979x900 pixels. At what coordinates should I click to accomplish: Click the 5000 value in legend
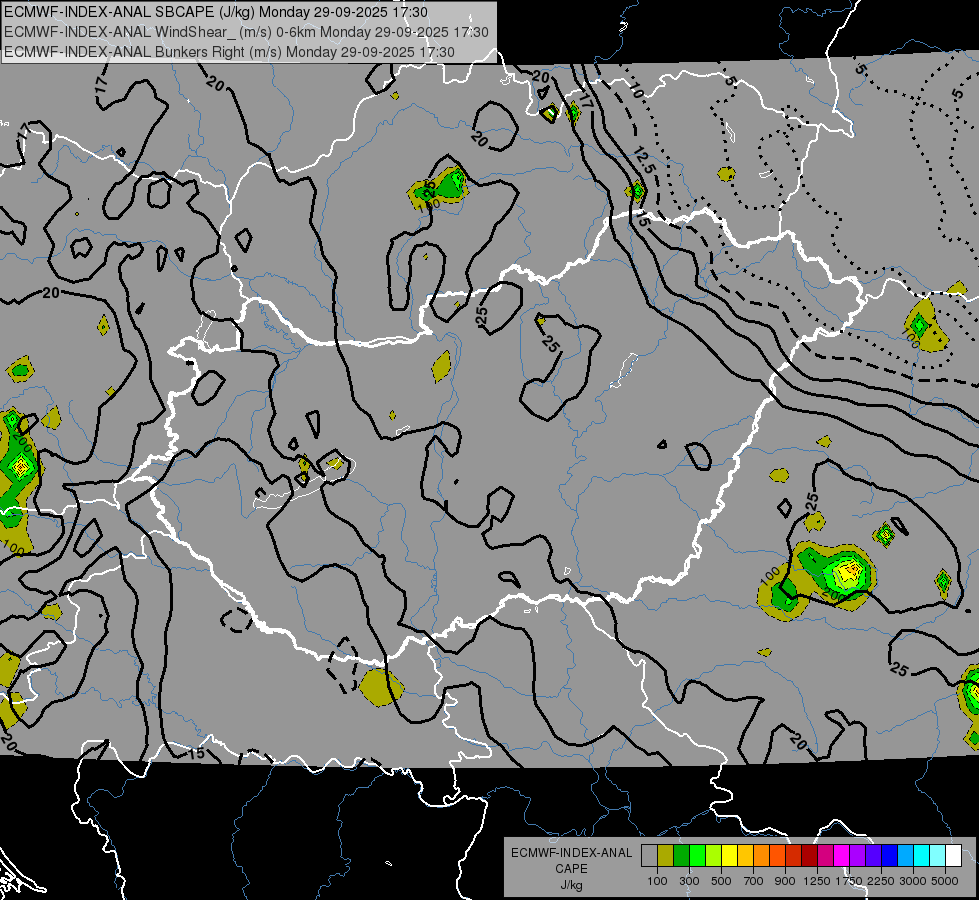coord(945,881)
